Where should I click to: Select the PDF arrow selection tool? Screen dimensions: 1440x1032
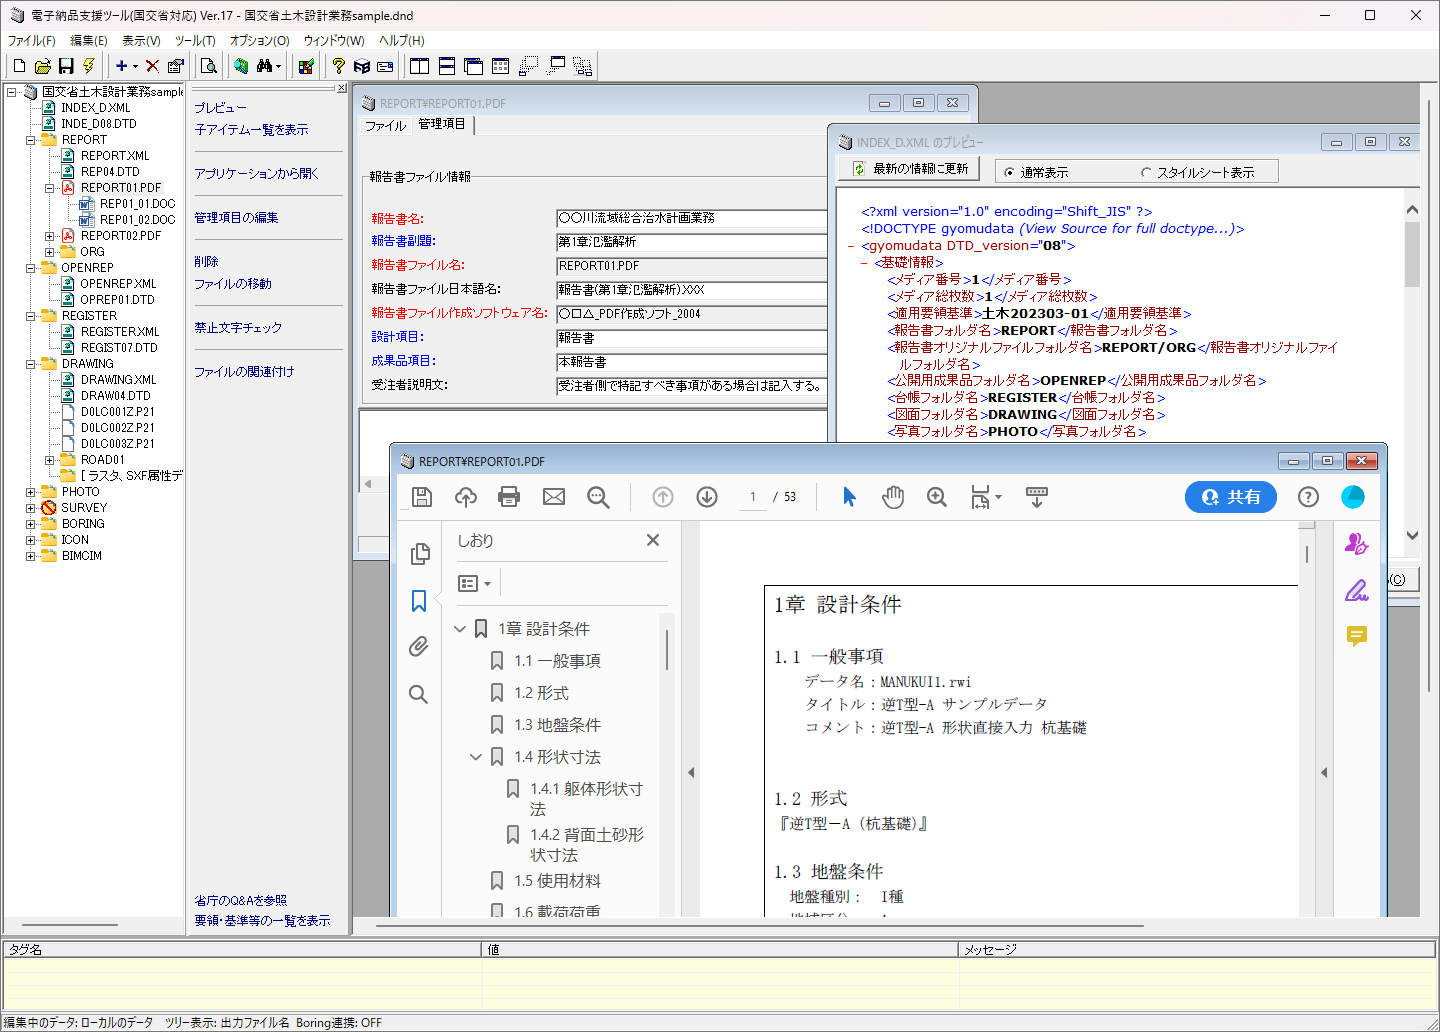coord(849,497)
